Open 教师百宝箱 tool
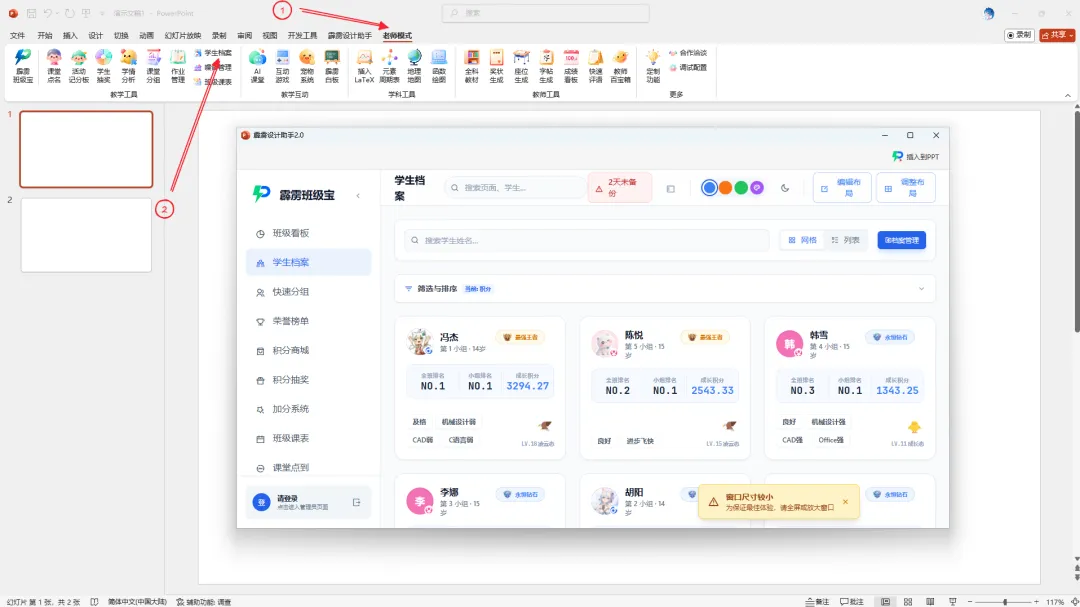 [621, 66]
